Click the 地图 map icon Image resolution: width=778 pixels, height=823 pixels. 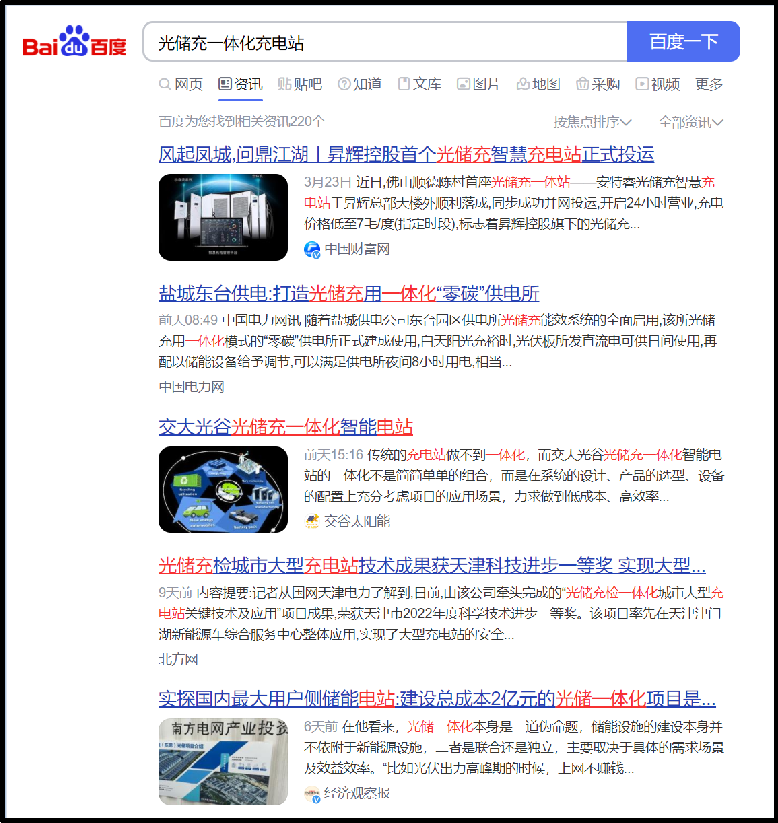tap(523, 83)
